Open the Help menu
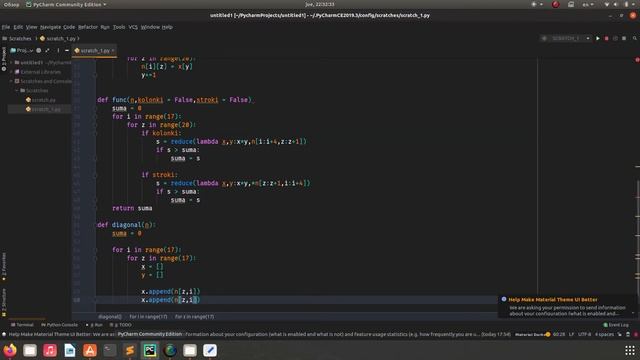 tap(167, 27)
